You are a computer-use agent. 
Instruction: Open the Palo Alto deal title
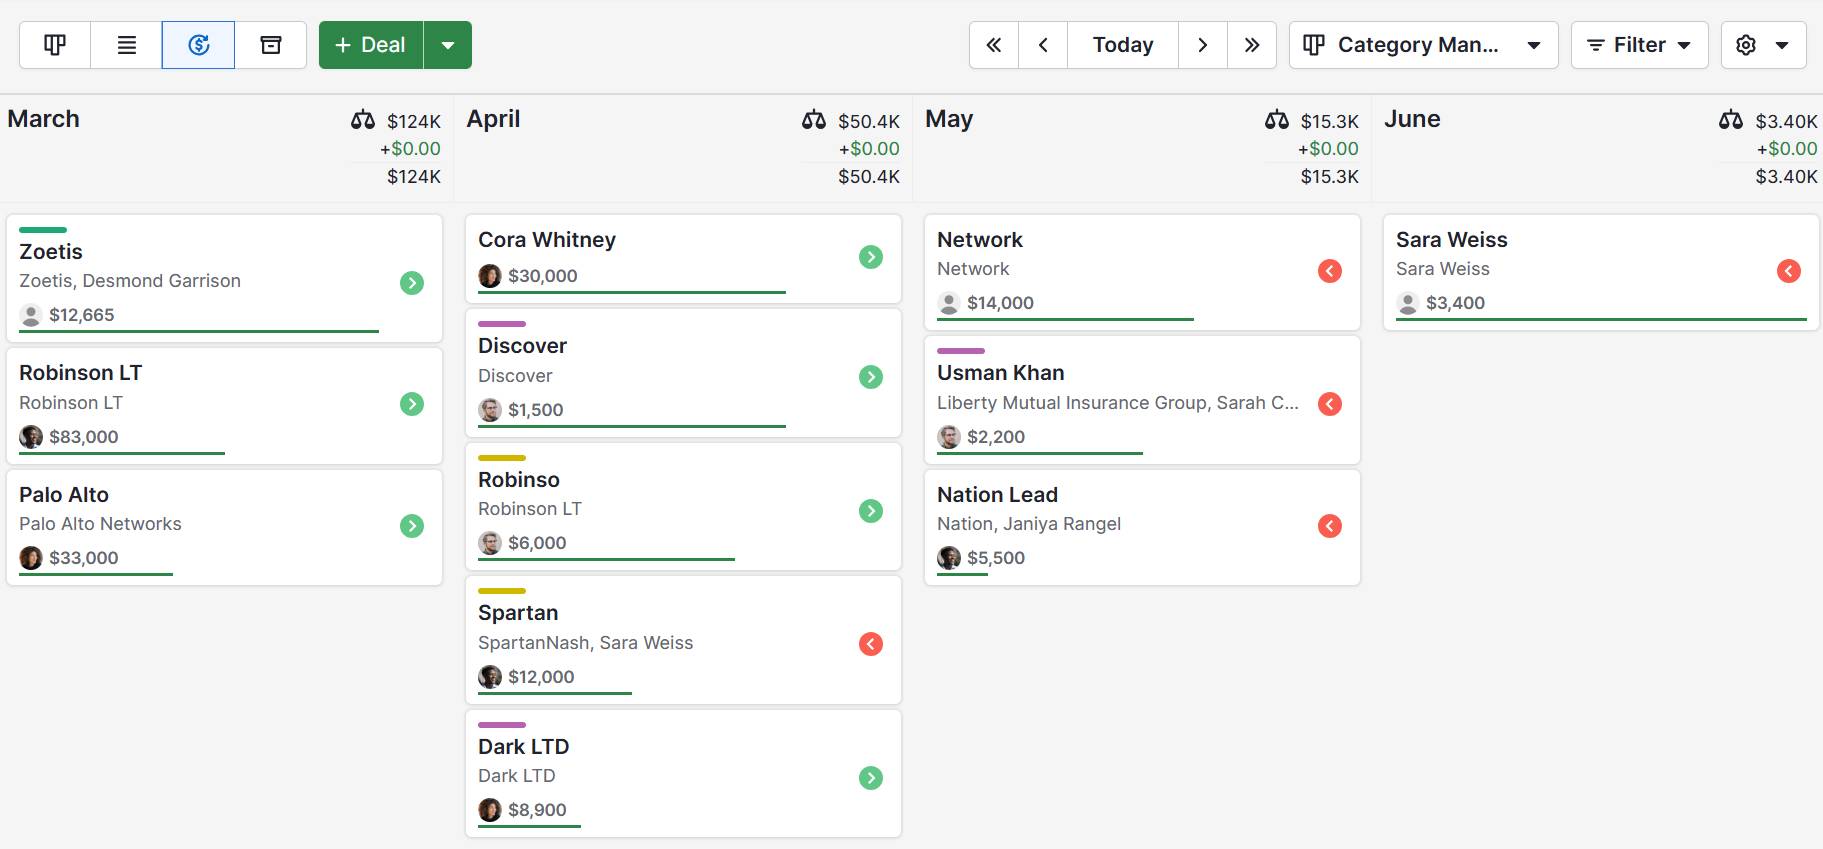(x=64, y=495)
